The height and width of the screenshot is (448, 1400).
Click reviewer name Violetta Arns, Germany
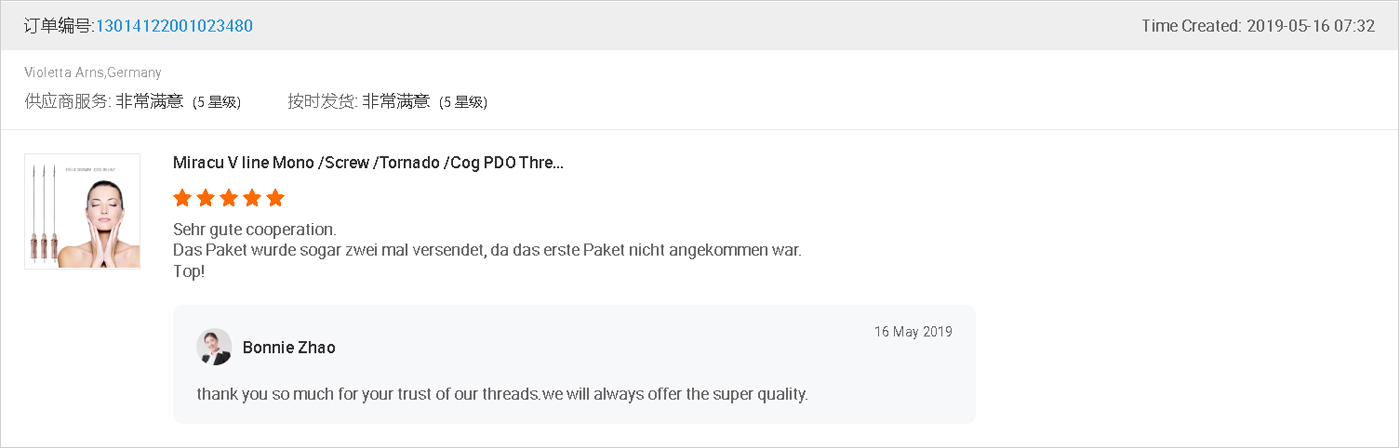(93, 73)
